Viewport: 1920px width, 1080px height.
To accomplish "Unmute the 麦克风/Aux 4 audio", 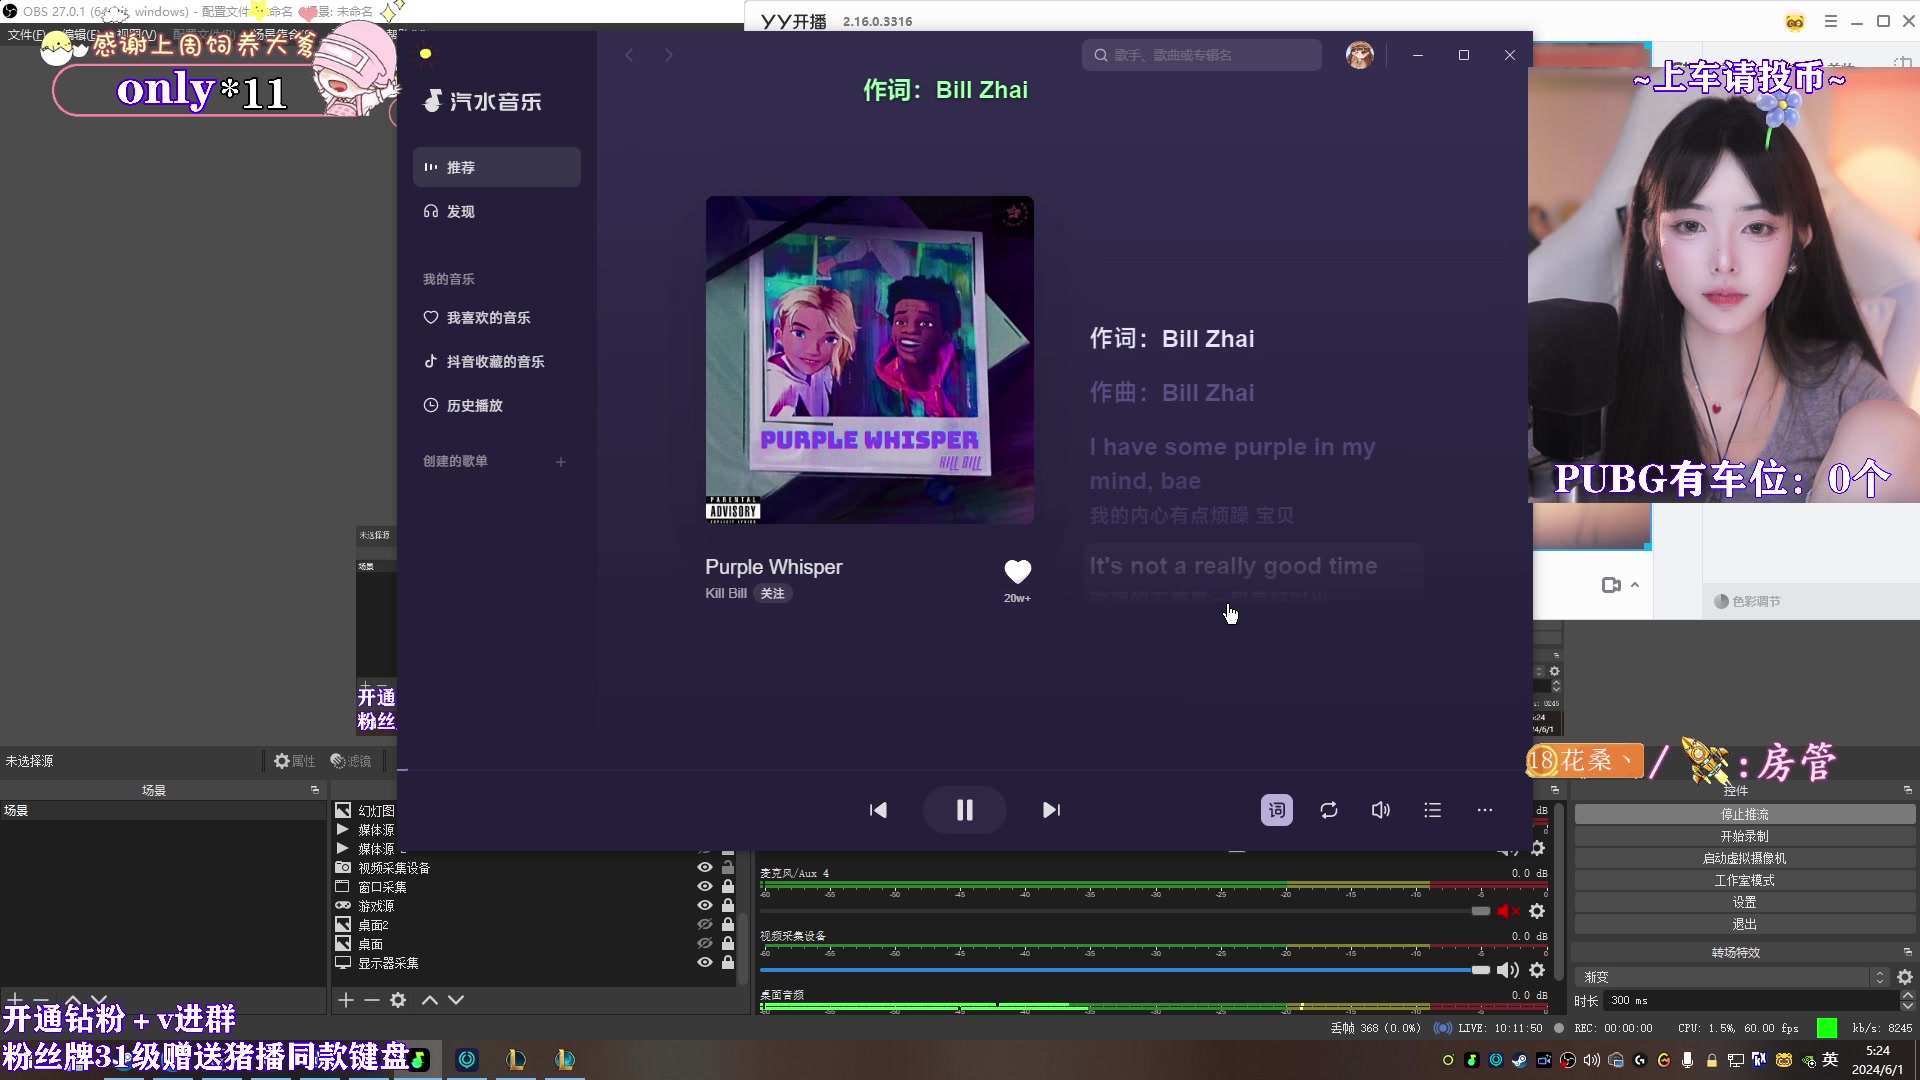I will (1508, 911).
